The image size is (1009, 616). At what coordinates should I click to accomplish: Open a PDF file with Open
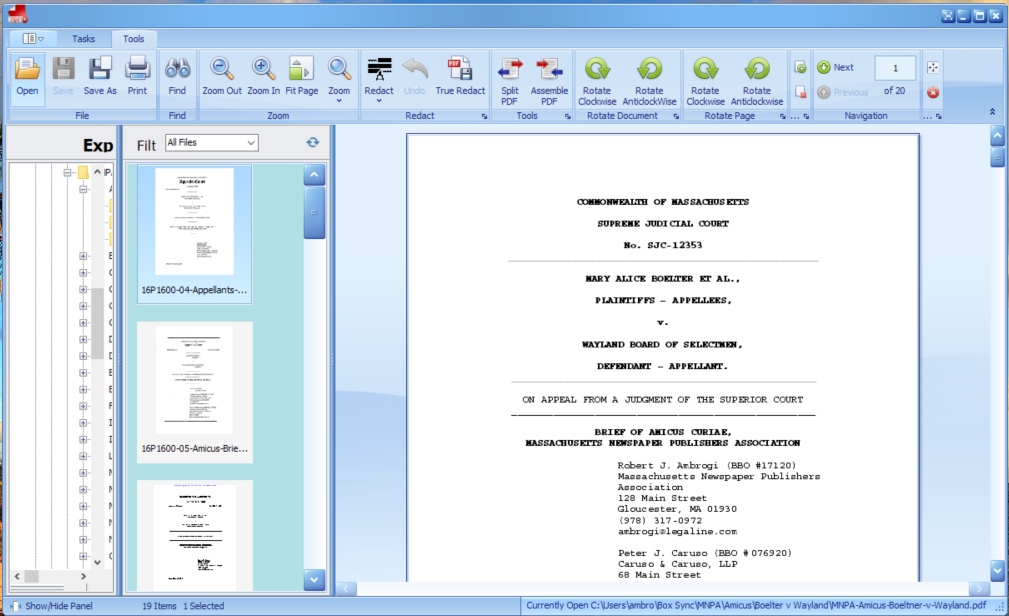click(x=27, y=77)
